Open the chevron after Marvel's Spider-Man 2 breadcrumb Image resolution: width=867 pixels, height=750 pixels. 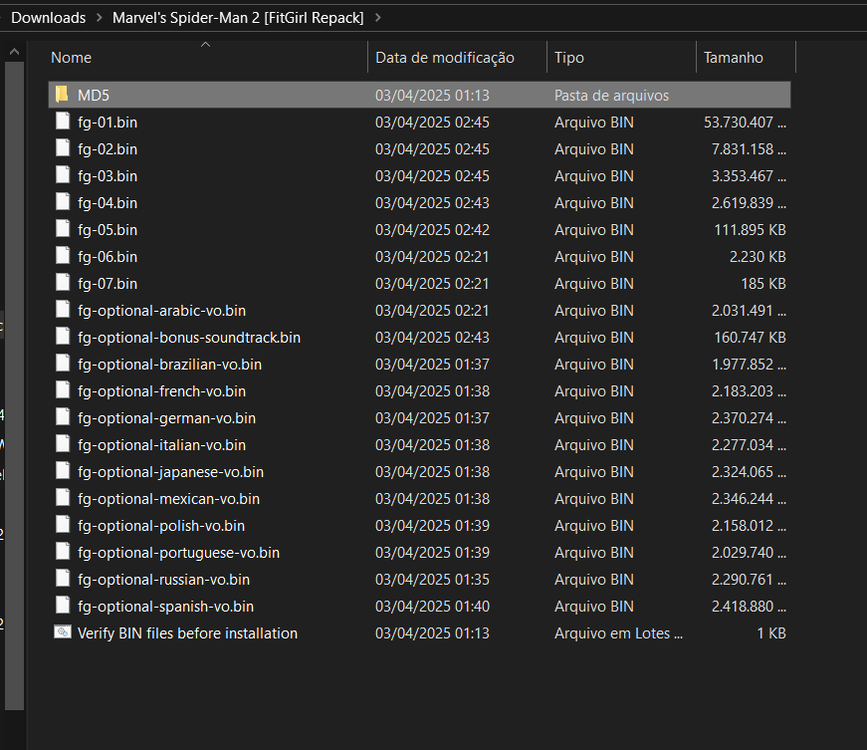tap(377, 18)
